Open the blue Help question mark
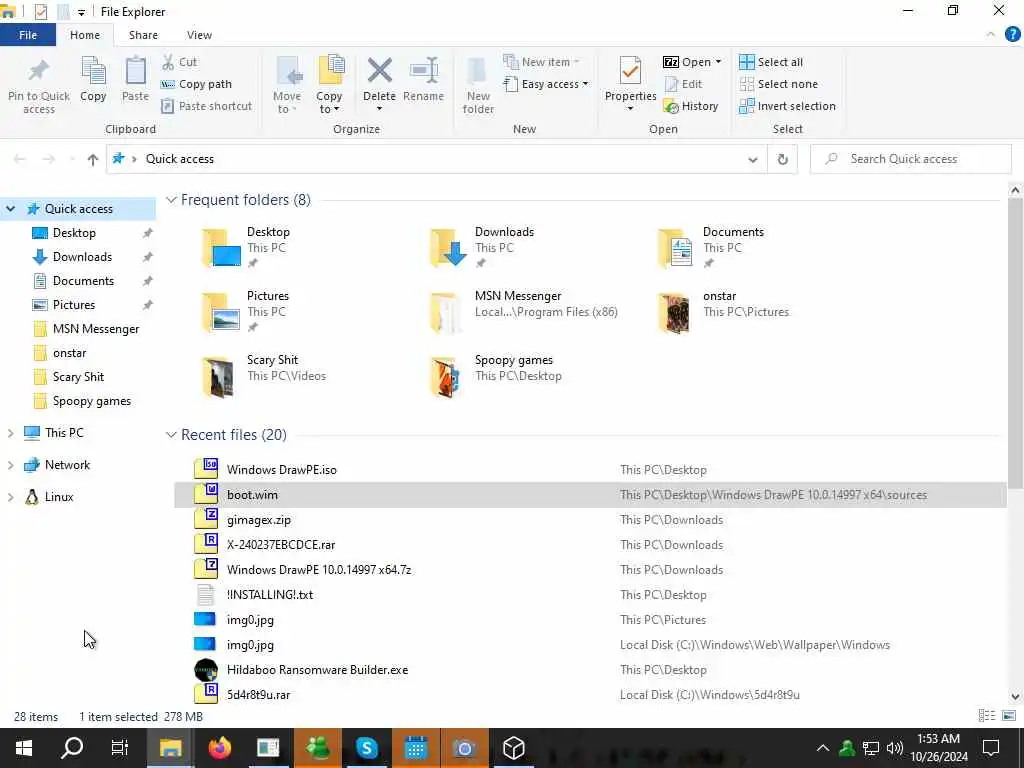1024x768 pixels. tap(1012, 35)
